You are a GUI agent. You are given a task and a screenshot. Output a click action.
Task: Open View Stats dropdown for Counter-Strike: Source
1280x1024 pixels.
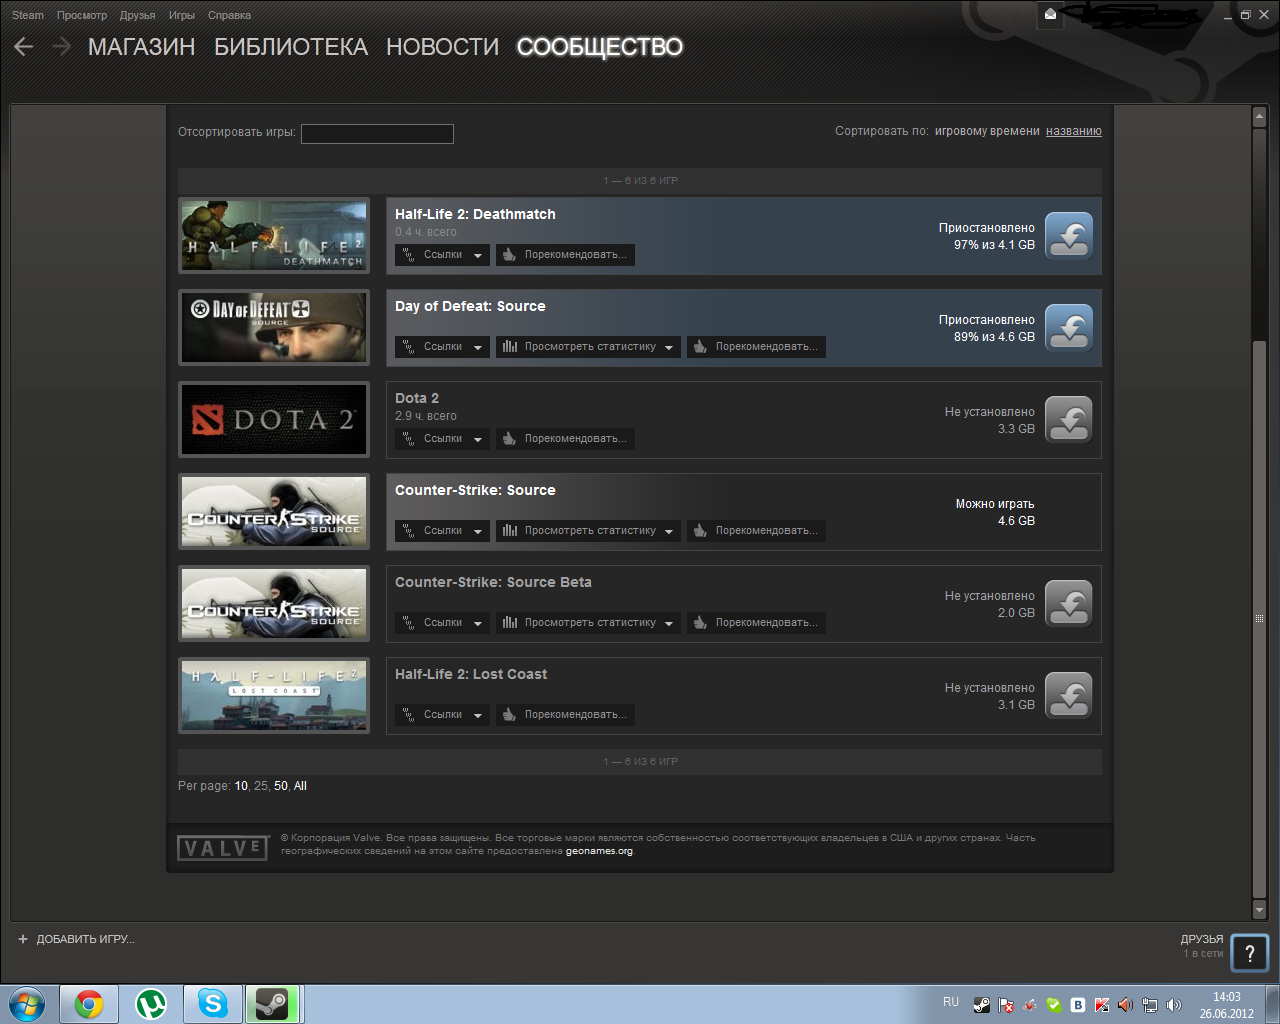(588, 531)
